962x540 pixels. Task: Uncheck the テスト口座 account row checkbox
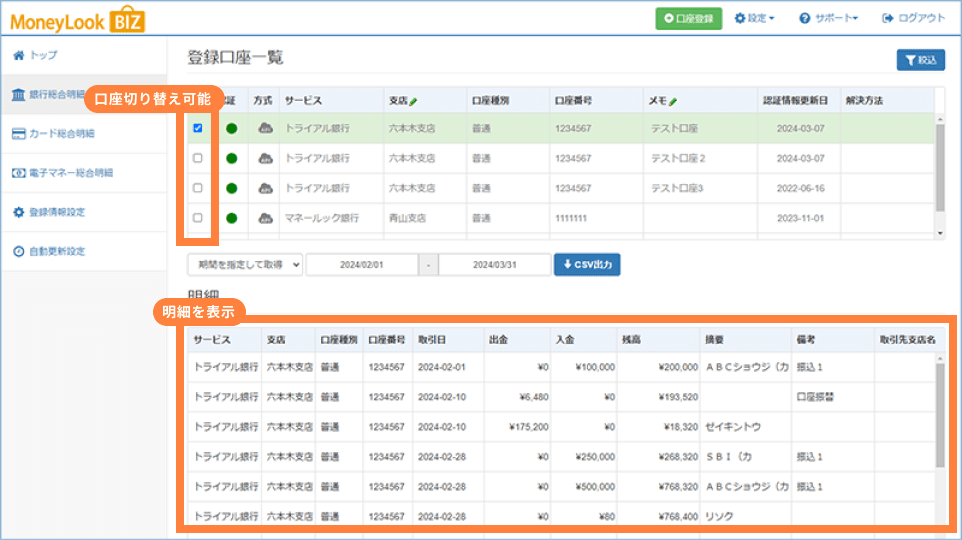tap(198, 128)
